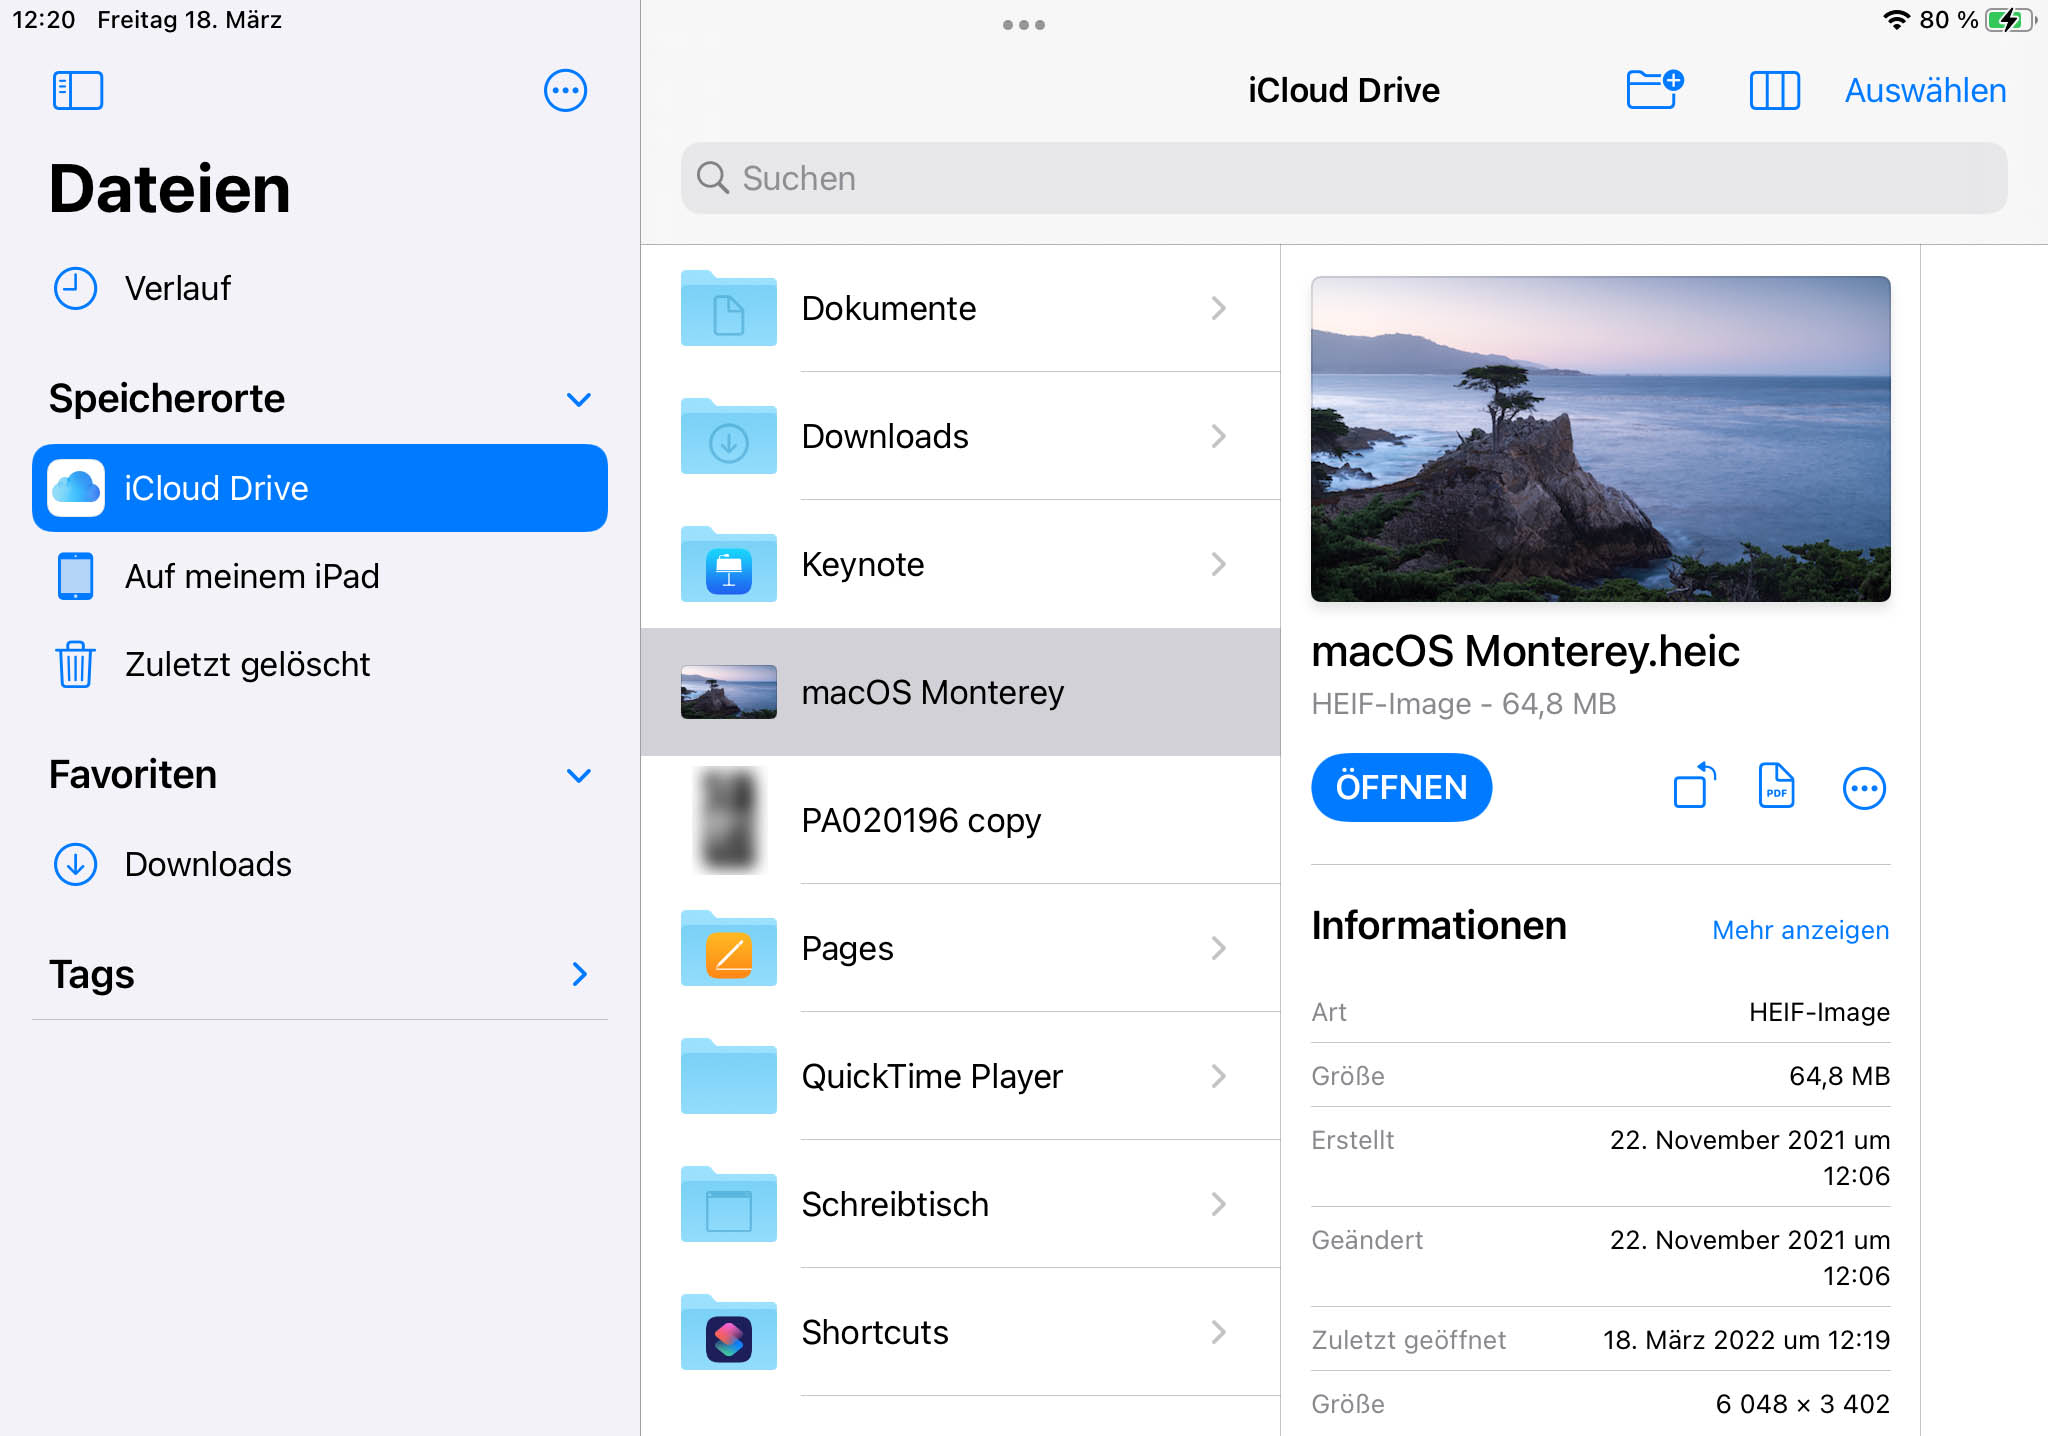Image resolution: width=2048 pixels, height=1436 pixels.
Task: Tap the three-dot multitasking control at top
Action: [1024, 25]
